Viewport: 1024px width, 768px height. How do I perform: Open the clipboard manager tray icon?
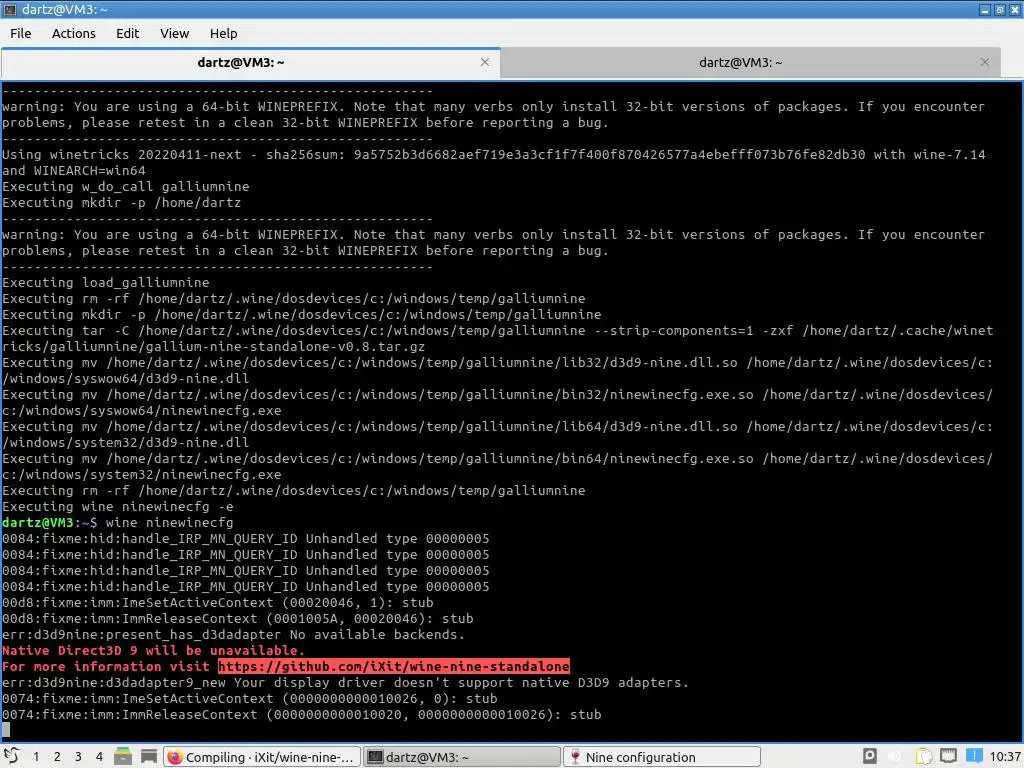(923, 756)
